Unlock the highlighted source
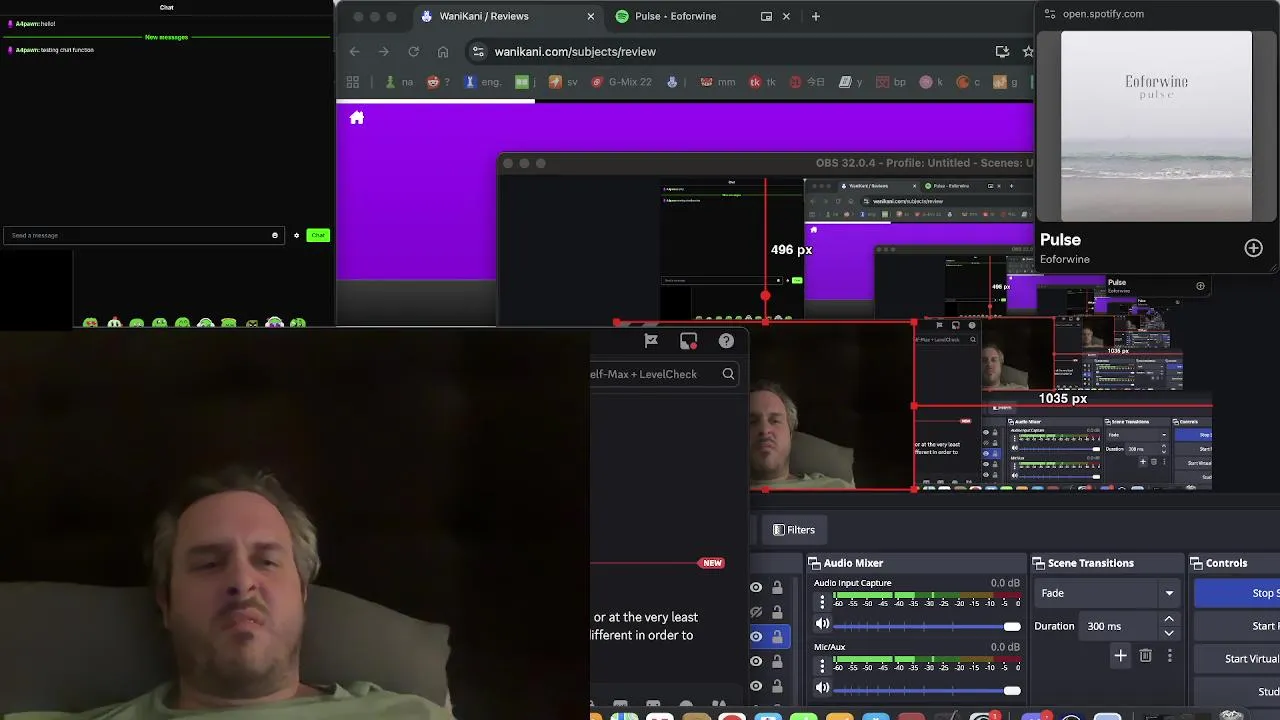 coord(777,636)
